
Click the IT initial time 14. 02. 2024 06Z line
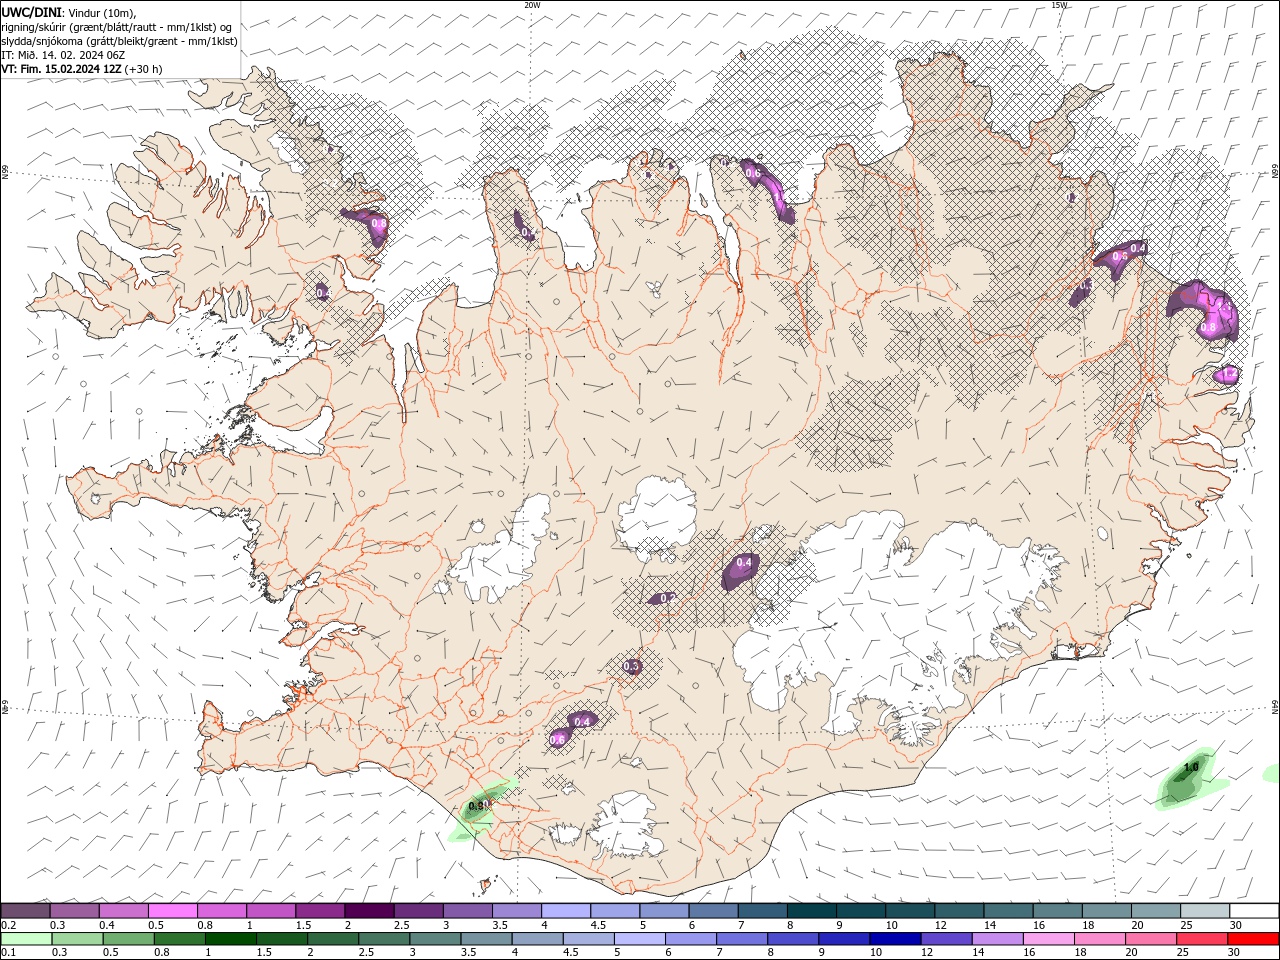coord(63,55)
